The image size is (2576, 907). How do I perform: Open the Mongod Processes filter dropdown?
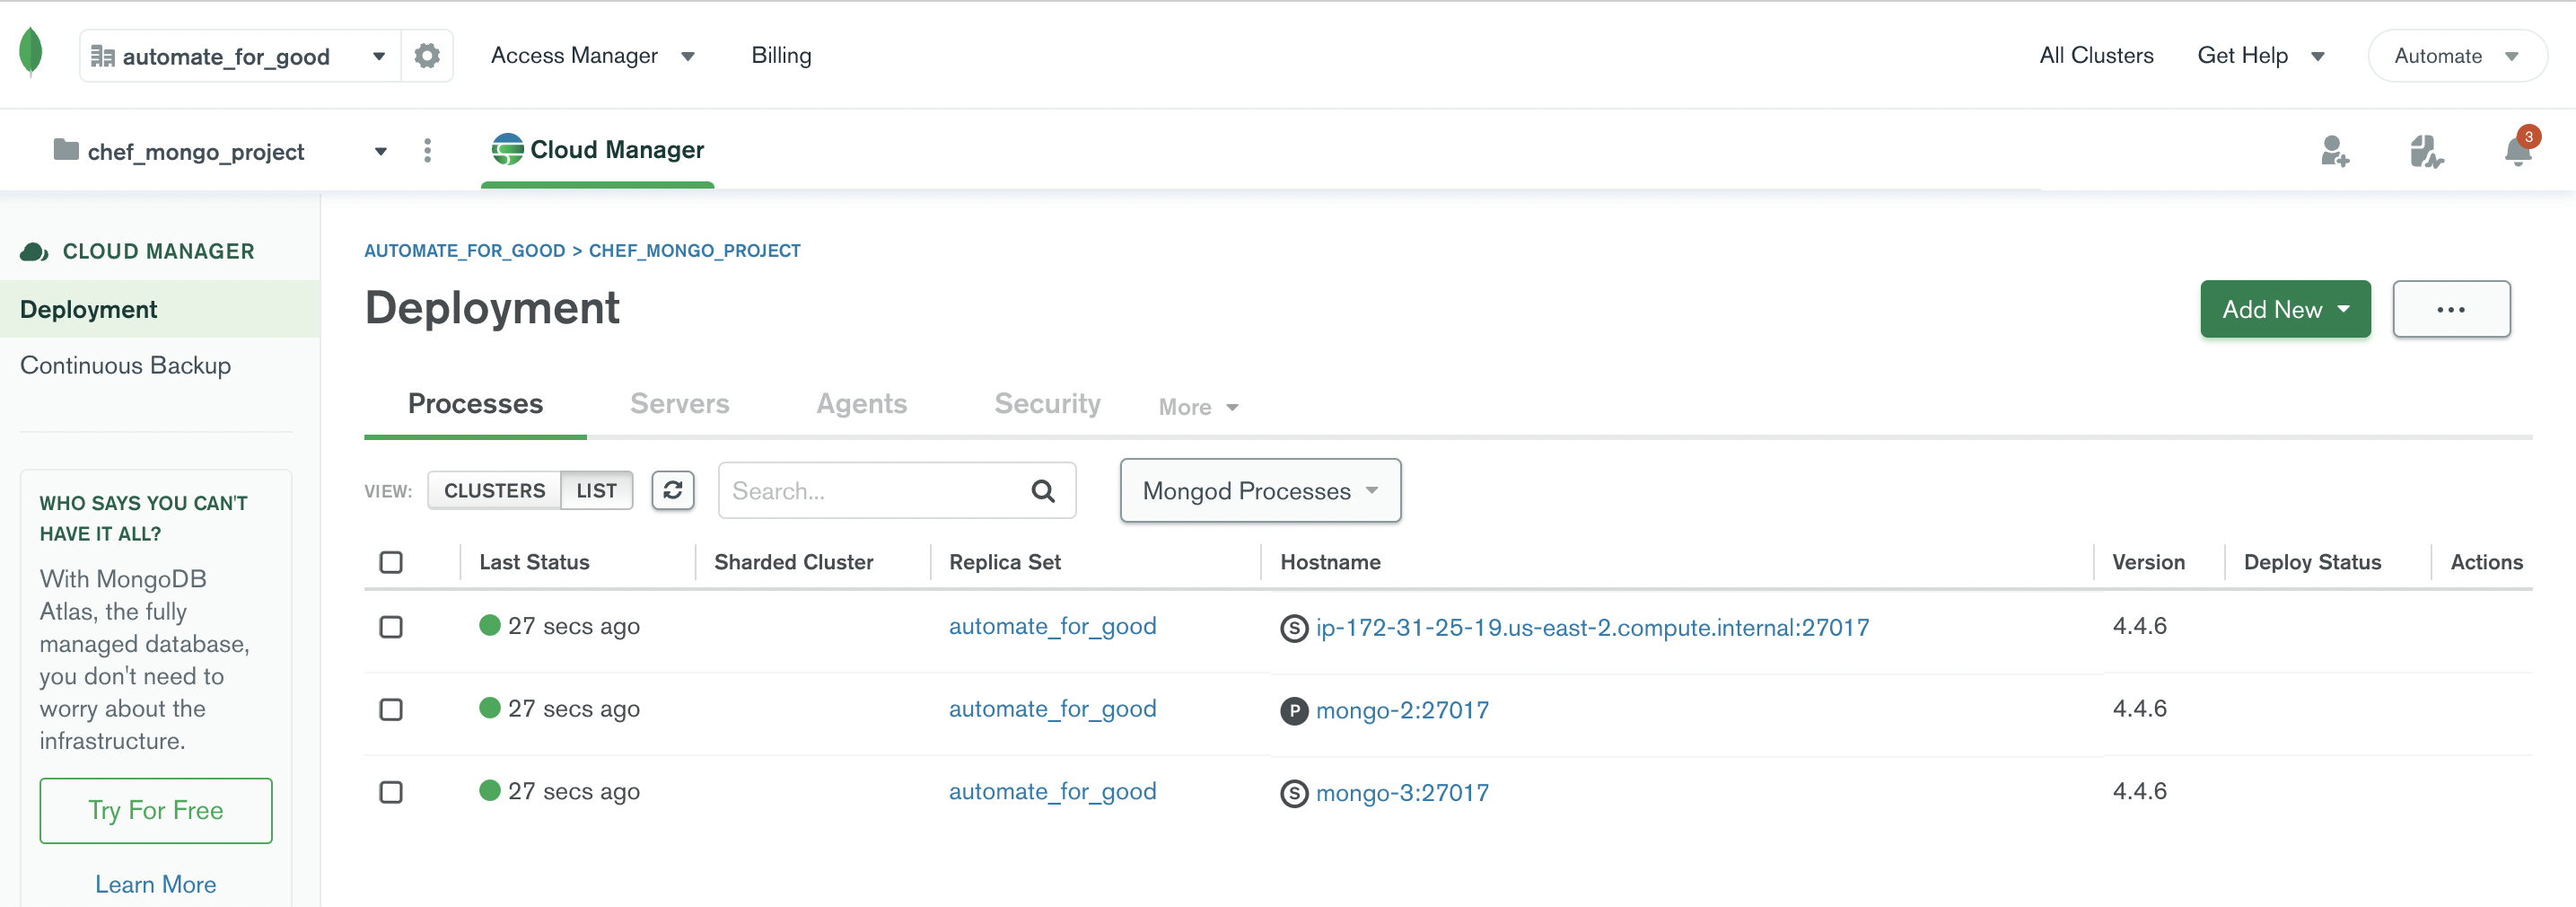[1260, 490]
